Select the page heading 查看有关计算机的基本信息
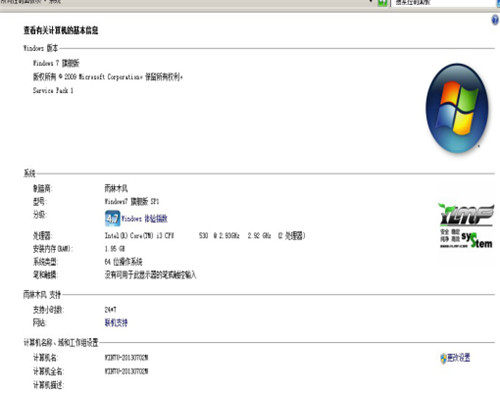The width and height of the screenshot is (500, 393). point(61,30)
